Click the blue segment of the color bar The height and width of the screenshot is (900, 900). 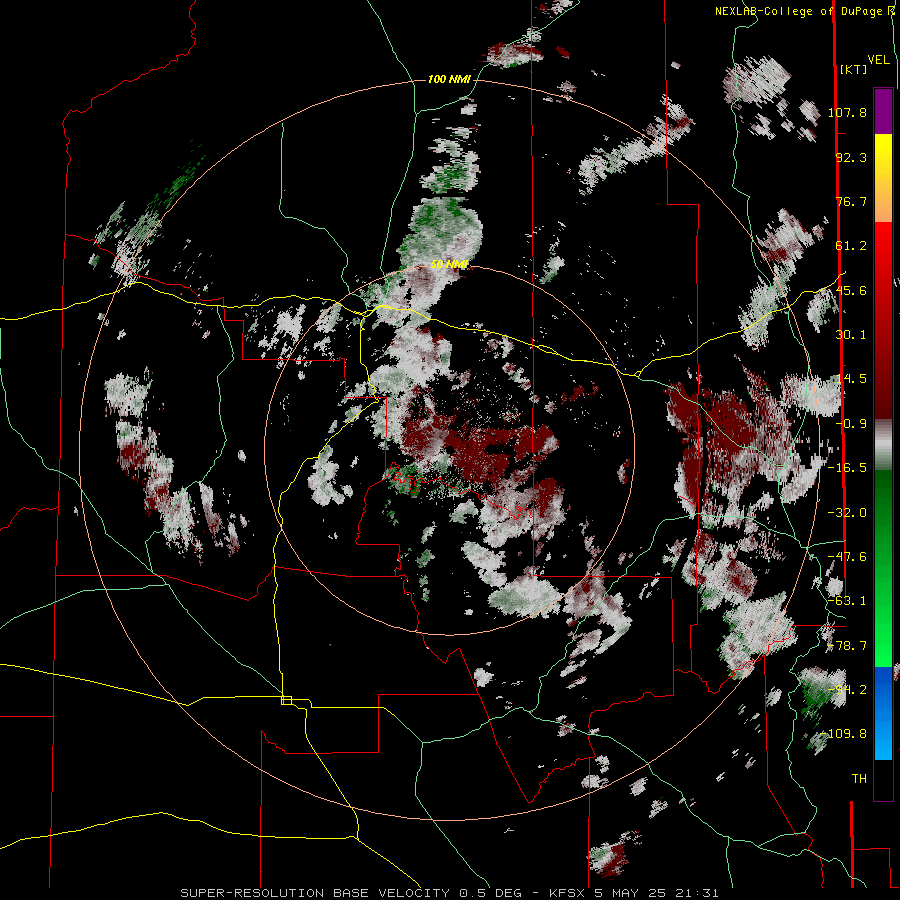(x=883, y=713)
